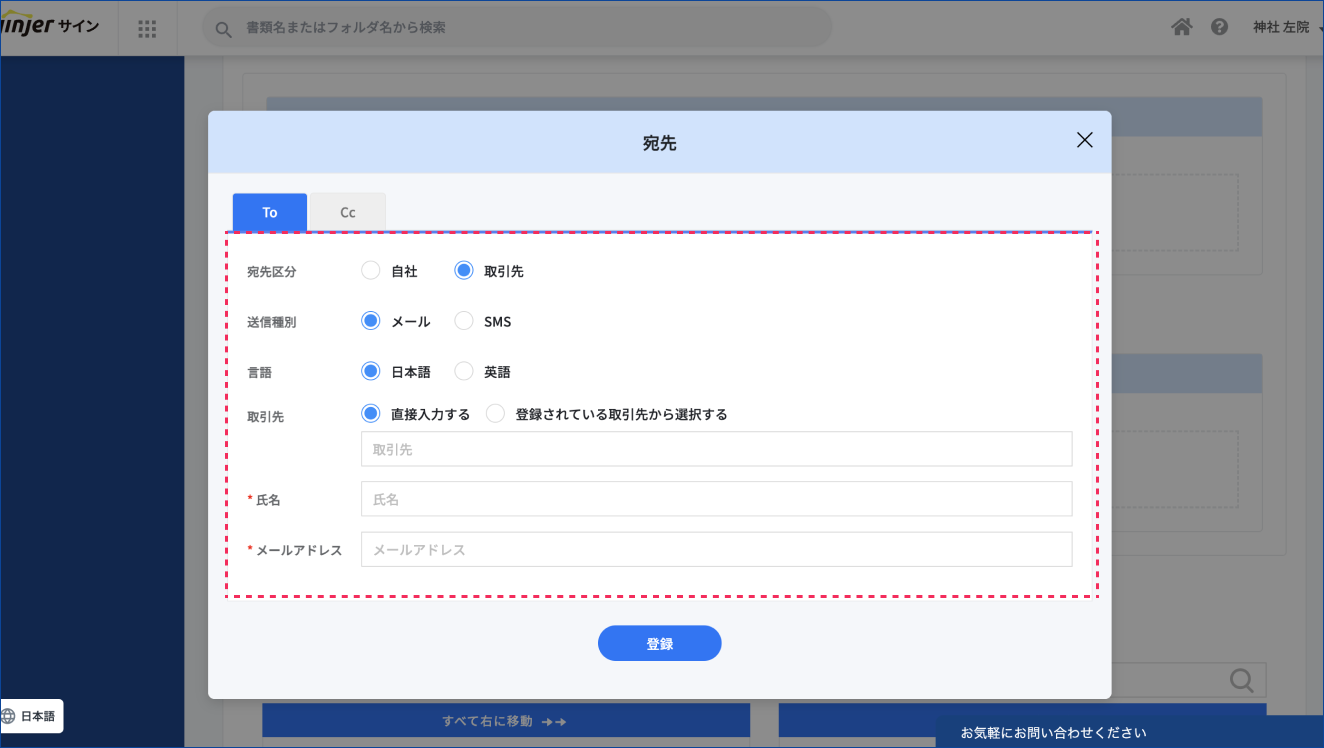Click the すべて右に移動 button
Viewport: 1324px width, 748px height.
pos(505,721)
